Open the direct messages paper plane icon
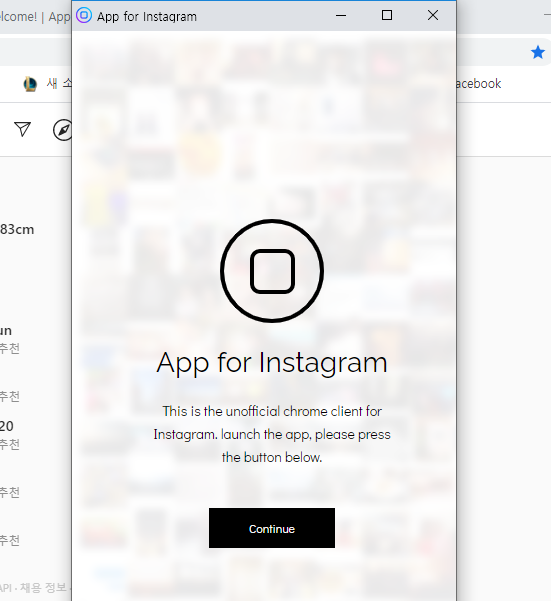 tap(22, 129)
